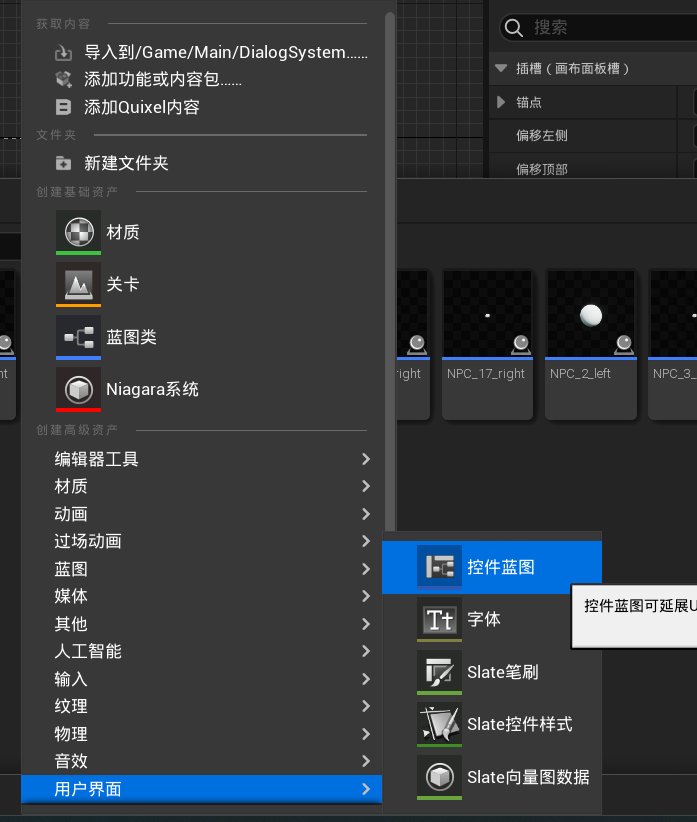
Task: Open the 物理 submenu
Action: (202, 734)
